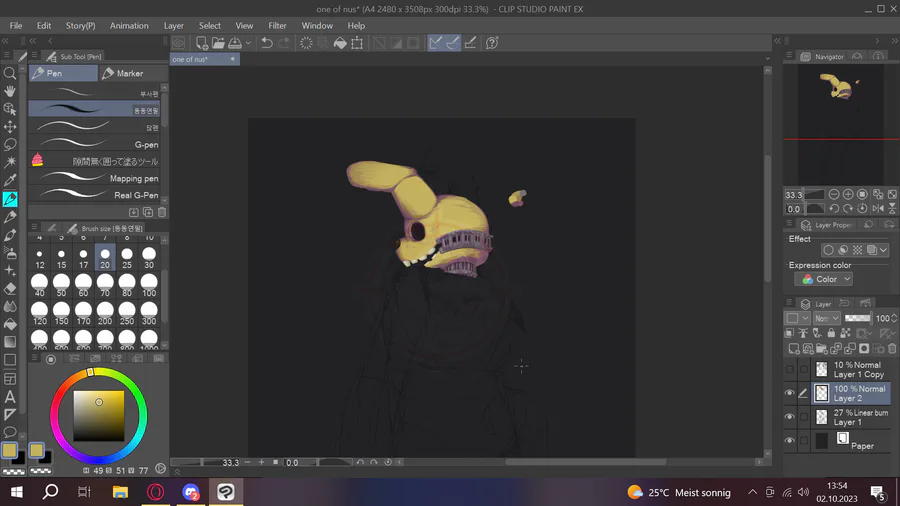Open File Explorer from taskbar
900x506 pixels.
pos(120,492)
